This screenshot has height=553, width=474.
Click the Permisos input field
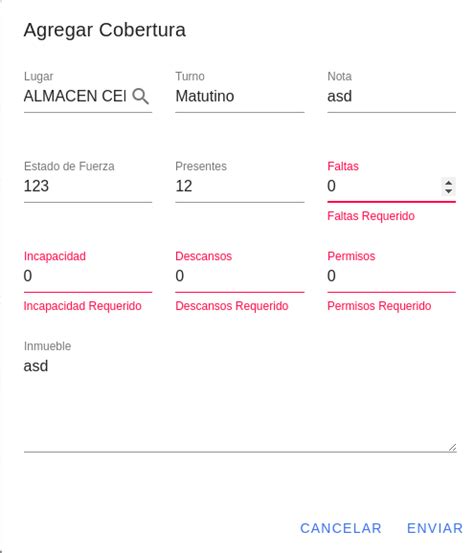(x=391, y=276)
